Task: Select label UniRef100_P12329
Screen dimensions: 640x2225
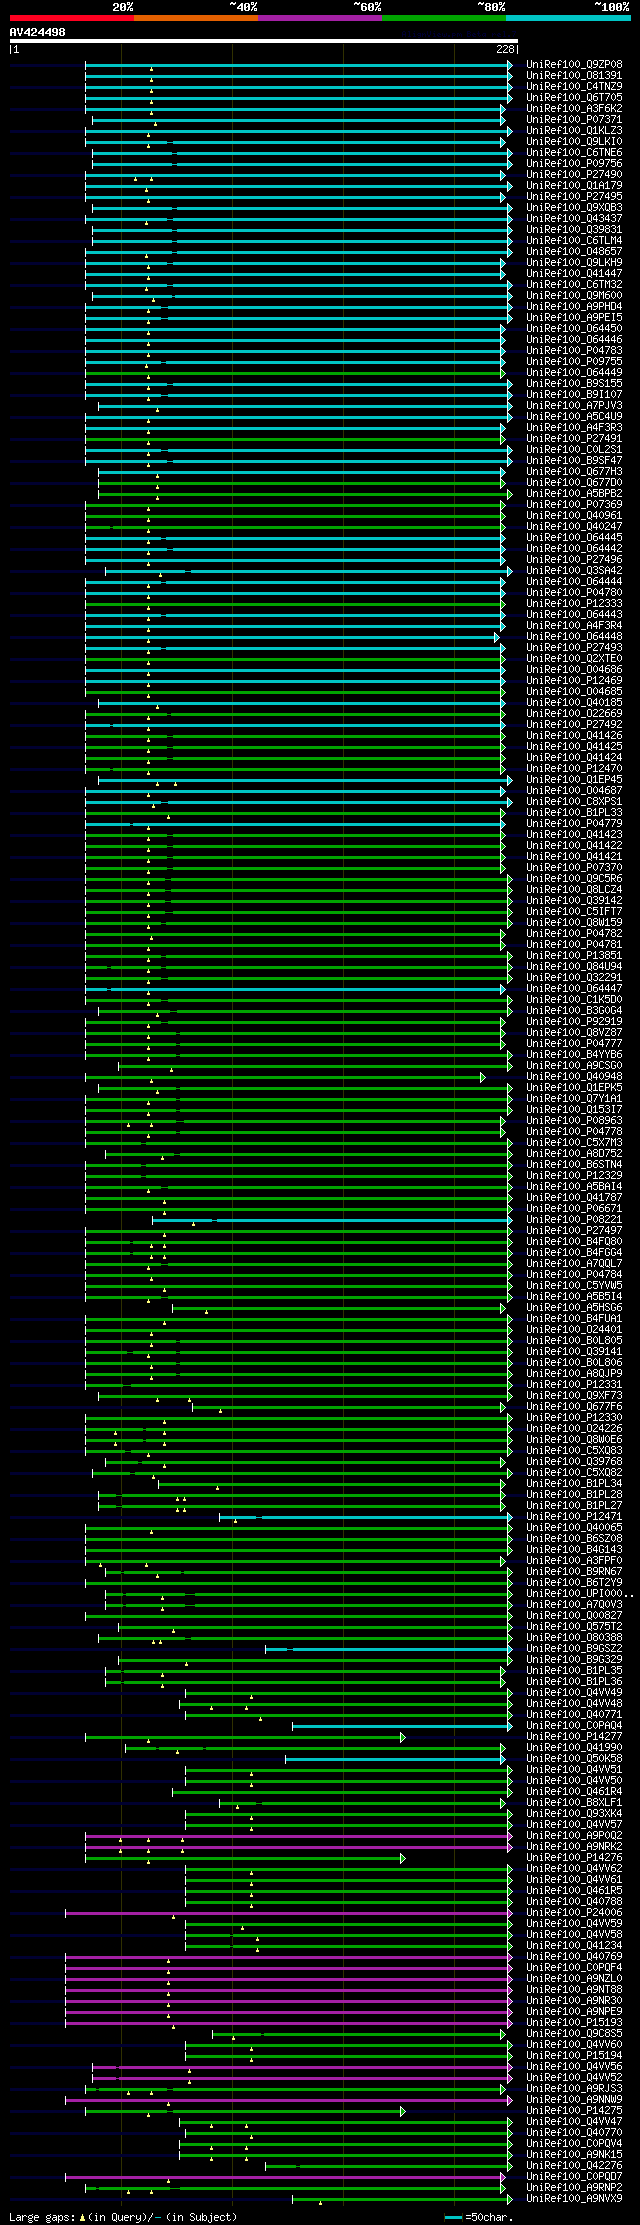Action: [x=574, y=1175]
